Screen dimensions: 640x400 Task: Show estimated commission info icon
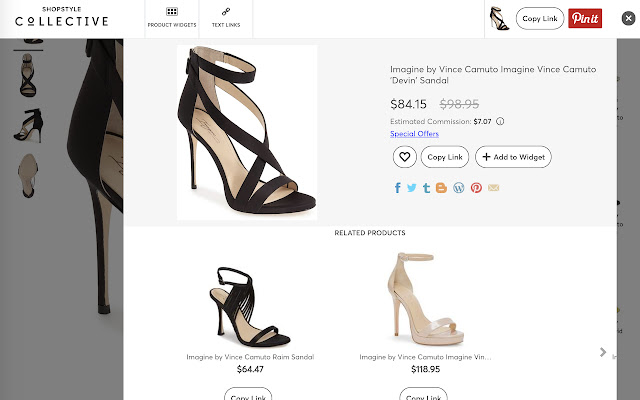(500, 121)
